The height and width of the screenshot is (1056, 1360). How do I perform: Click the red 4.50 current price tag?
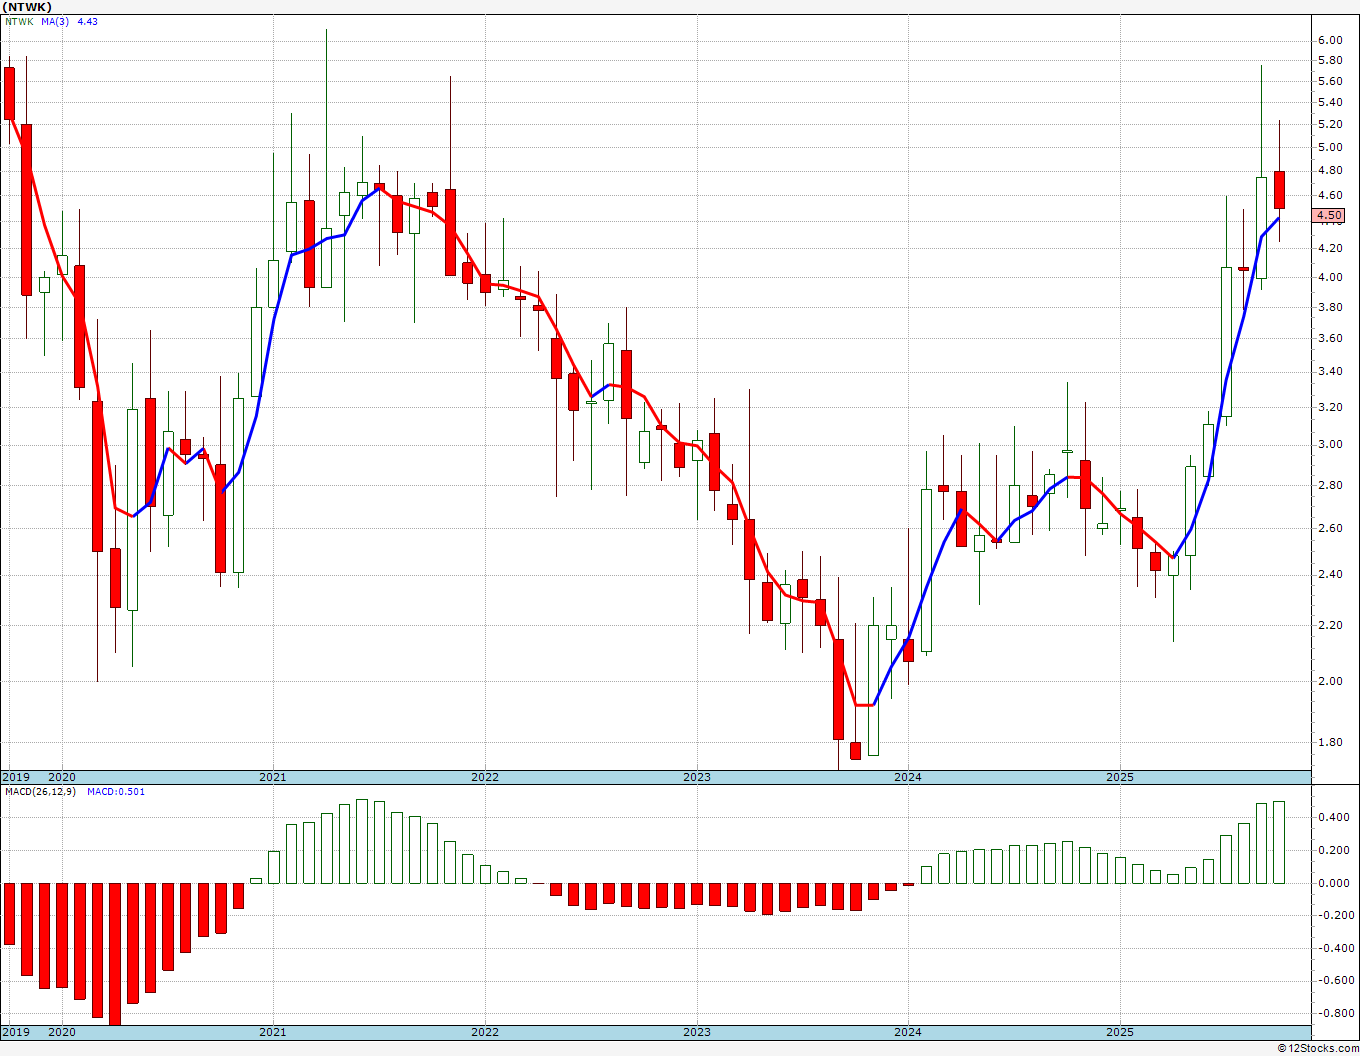coord(1329,215)
